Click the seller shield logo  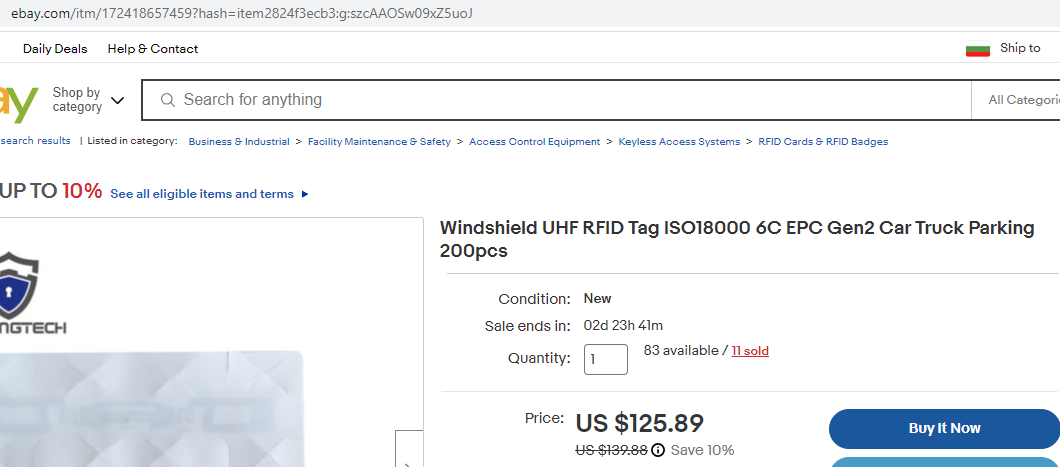pos(18,283)
